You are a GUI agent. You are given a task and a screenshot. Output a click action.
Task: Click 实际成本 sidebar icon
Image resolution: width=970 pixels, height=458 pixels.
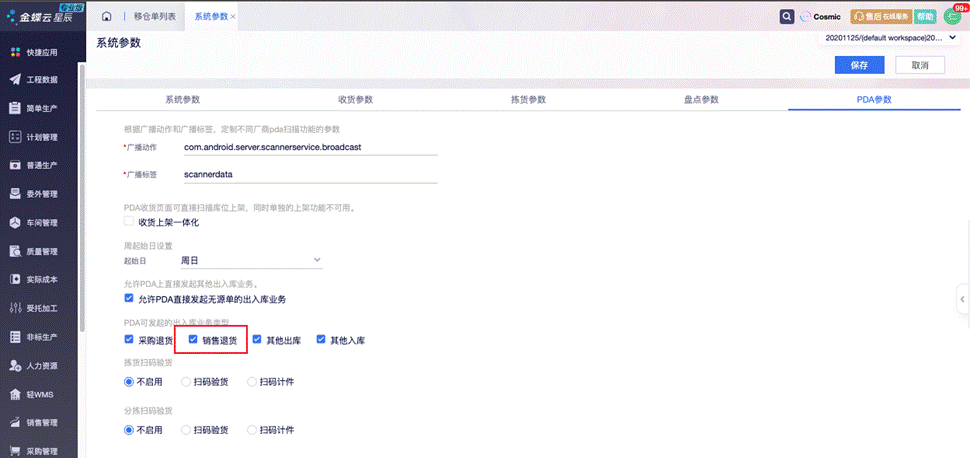15,280
